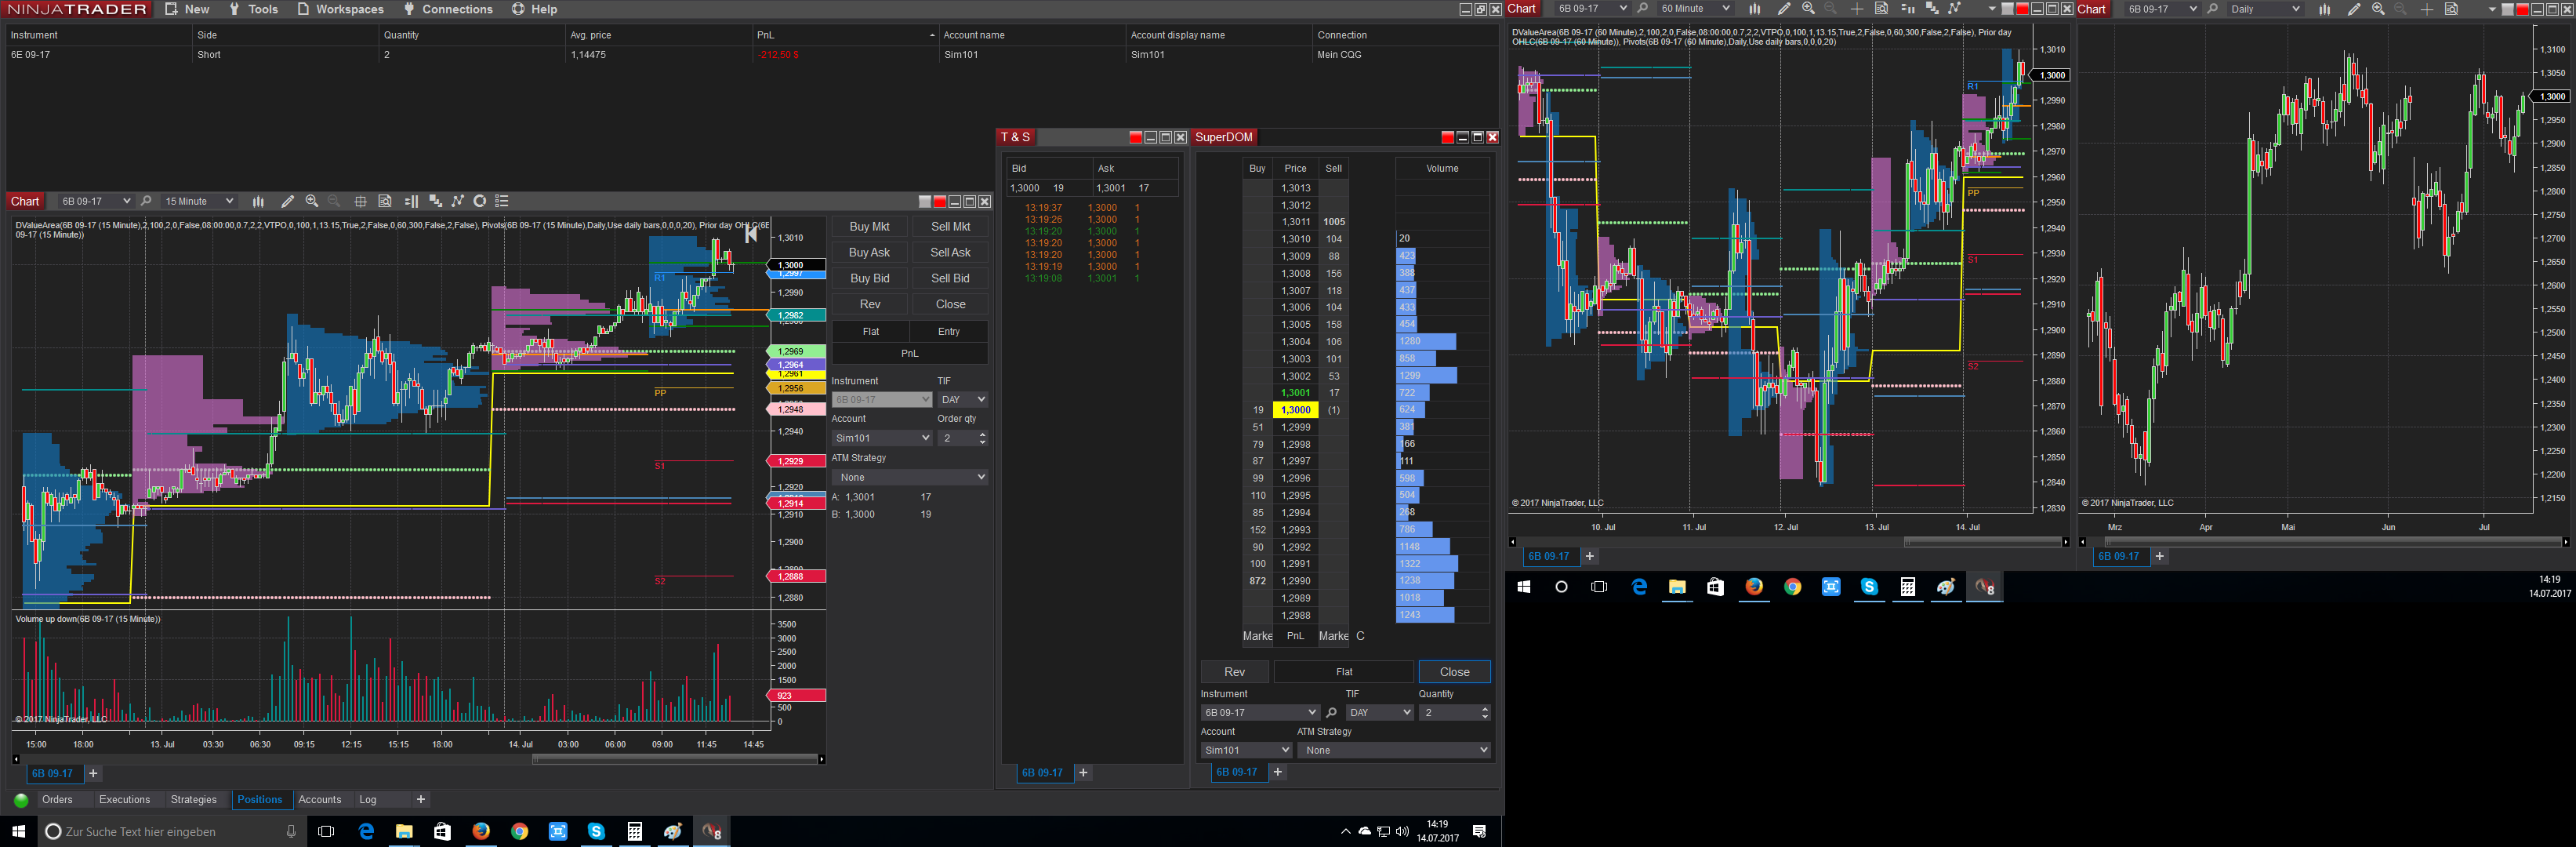Click the green connection status indicator
Image resolution: width=2576 pixels, height=847 pixels.
20,800
